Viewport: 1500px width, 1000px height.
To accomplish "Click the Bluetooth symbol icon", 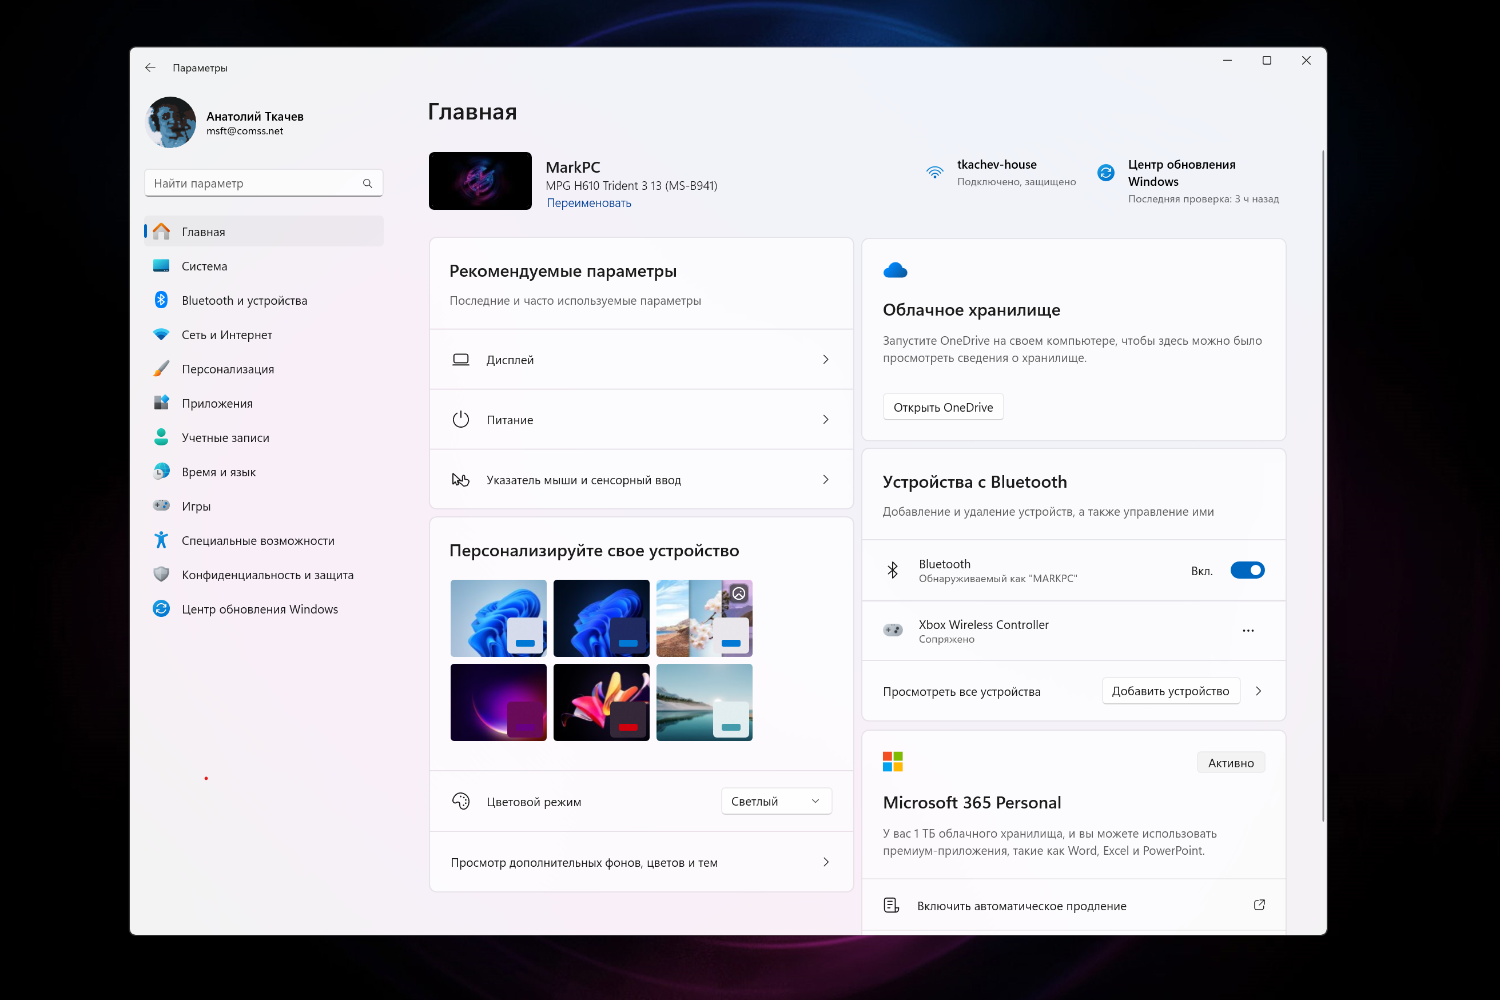I will (x=893, y=570).
